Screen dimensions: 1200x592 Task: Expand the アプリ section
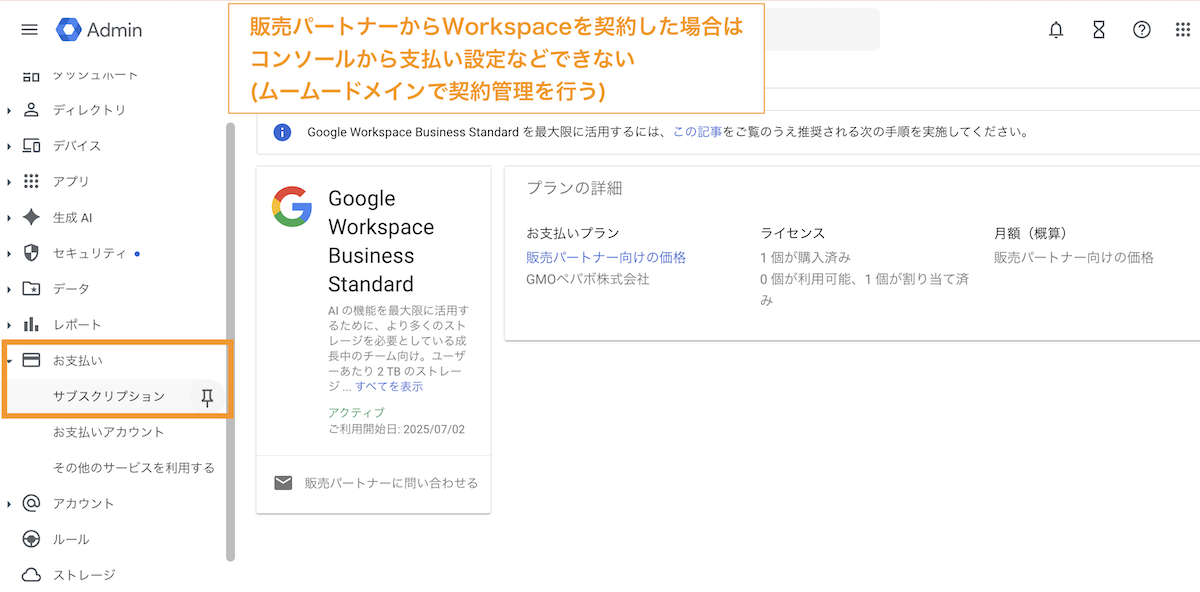coord(9,182)
